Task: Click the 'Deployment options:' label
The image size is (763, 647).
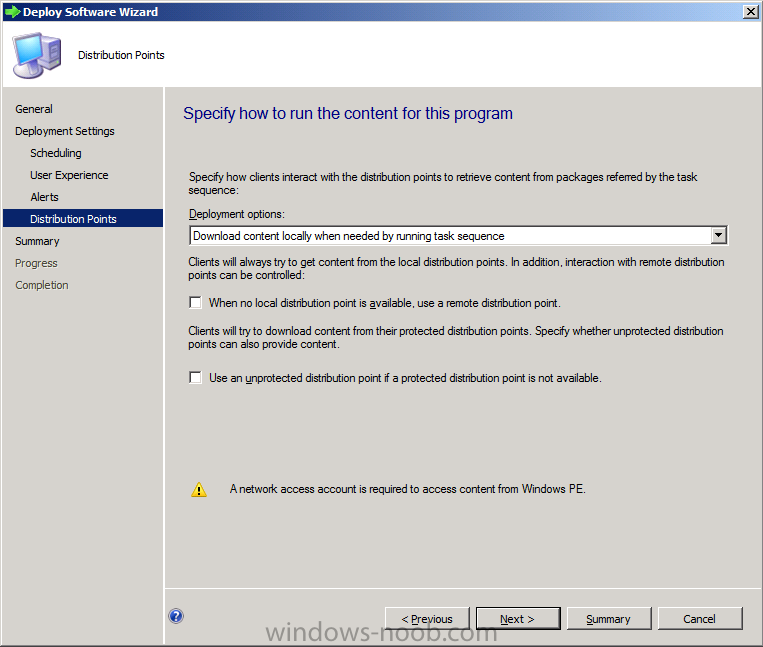Action: [236, 214]
